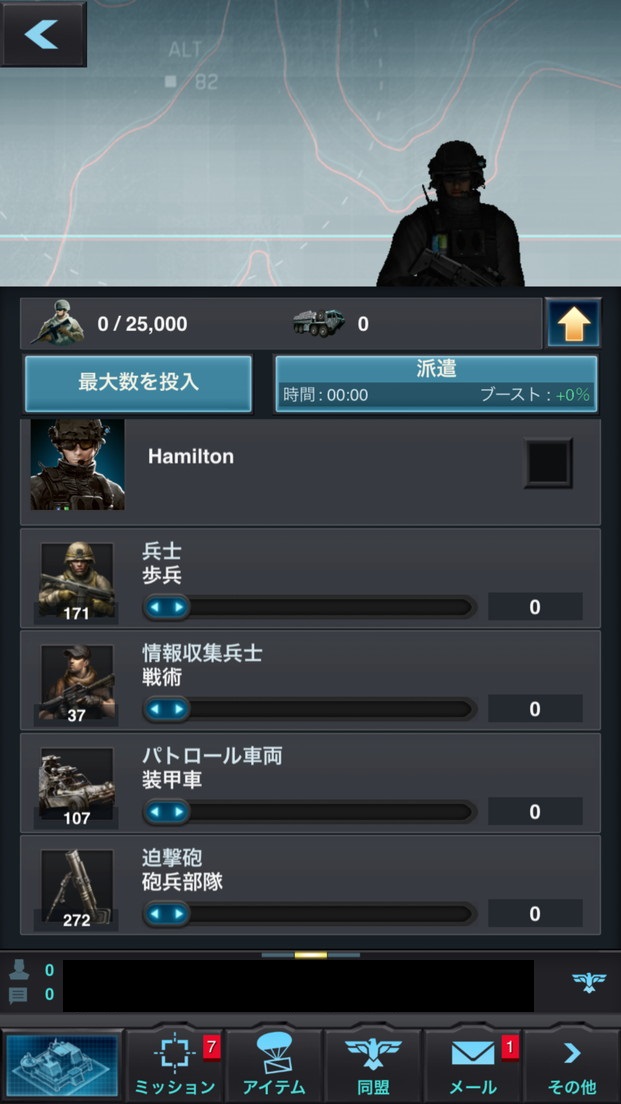The height and width of the screenshot is (1104, 621).
Task: Click the 歩兵 soldier slider handle
Action: tap(167, 607)
